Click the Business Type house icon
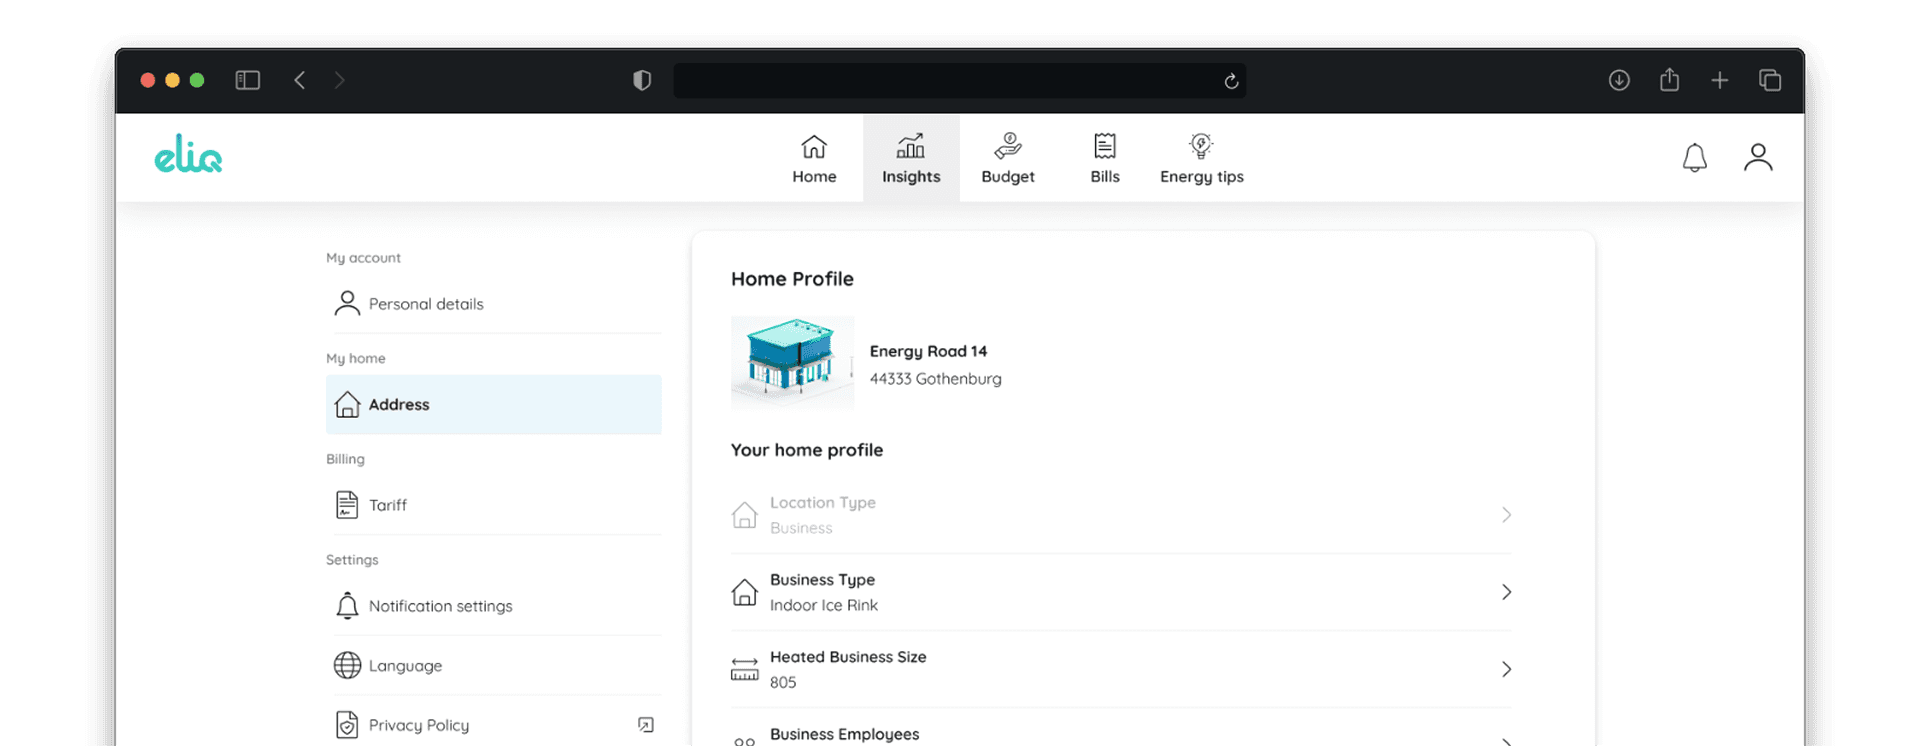This screenshot has height=746, width=1920. pyautogui.click(x=744, y=592)
